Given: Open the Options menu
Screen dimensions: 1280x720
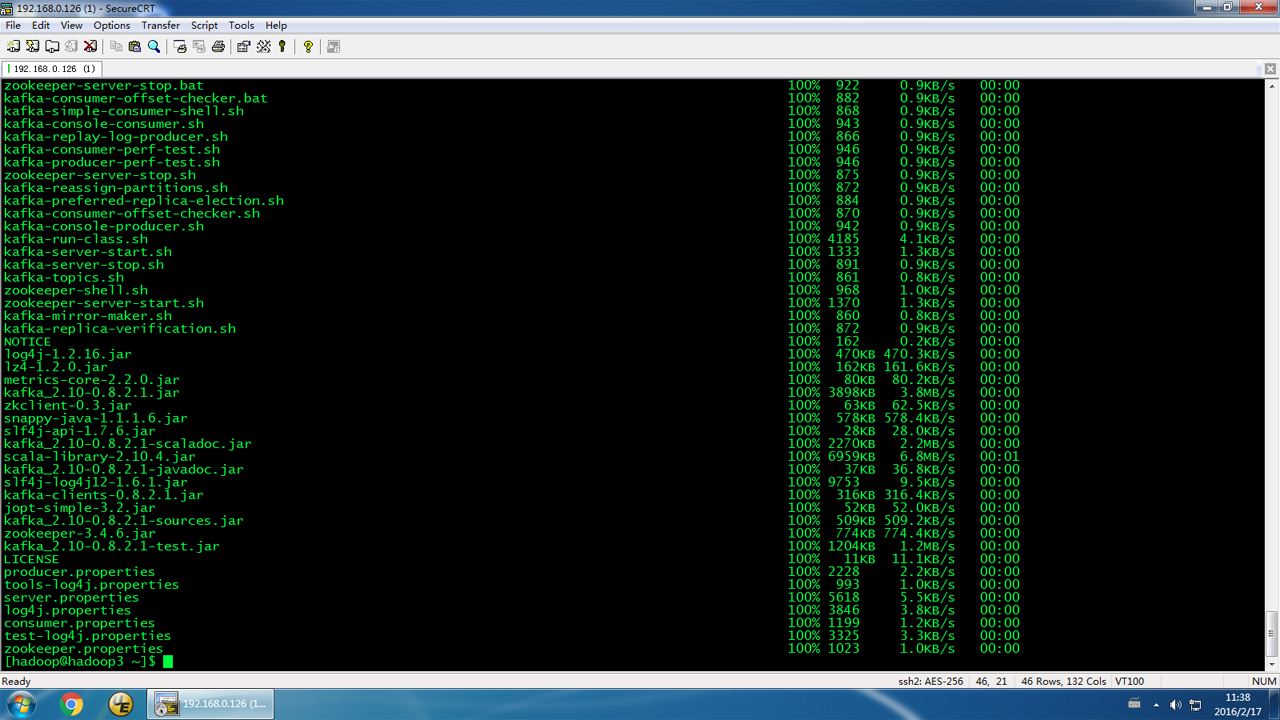Looking at the screenshot, I should [112, 25].
